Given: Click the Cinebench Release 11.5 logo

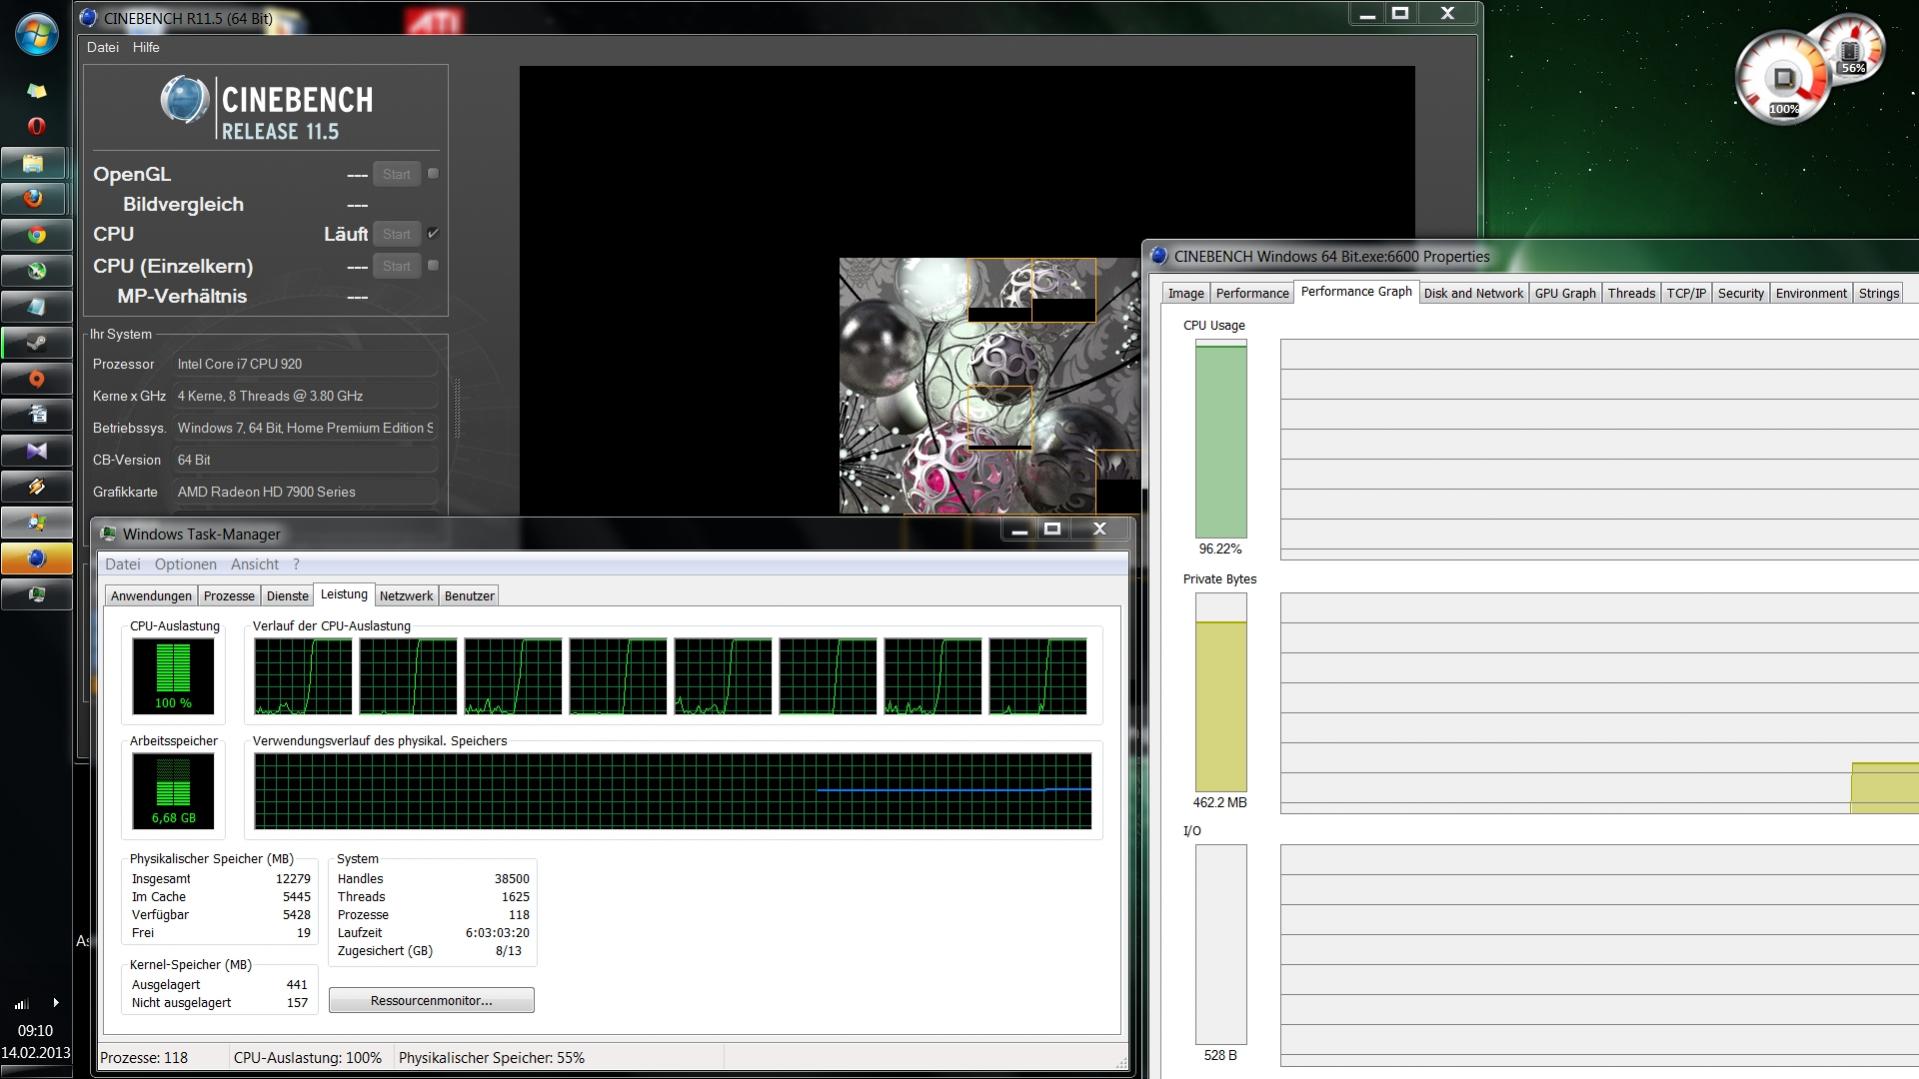Looking at the screenshot, I should [x=267, y=108].
